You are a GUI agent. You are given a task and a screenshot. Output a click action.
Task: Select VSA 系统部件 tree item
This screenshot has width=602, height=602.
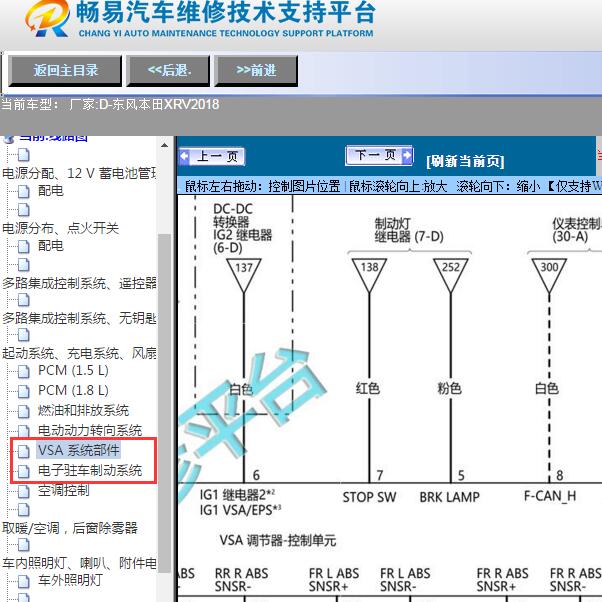pyautogui.click(x=79, y=450)
